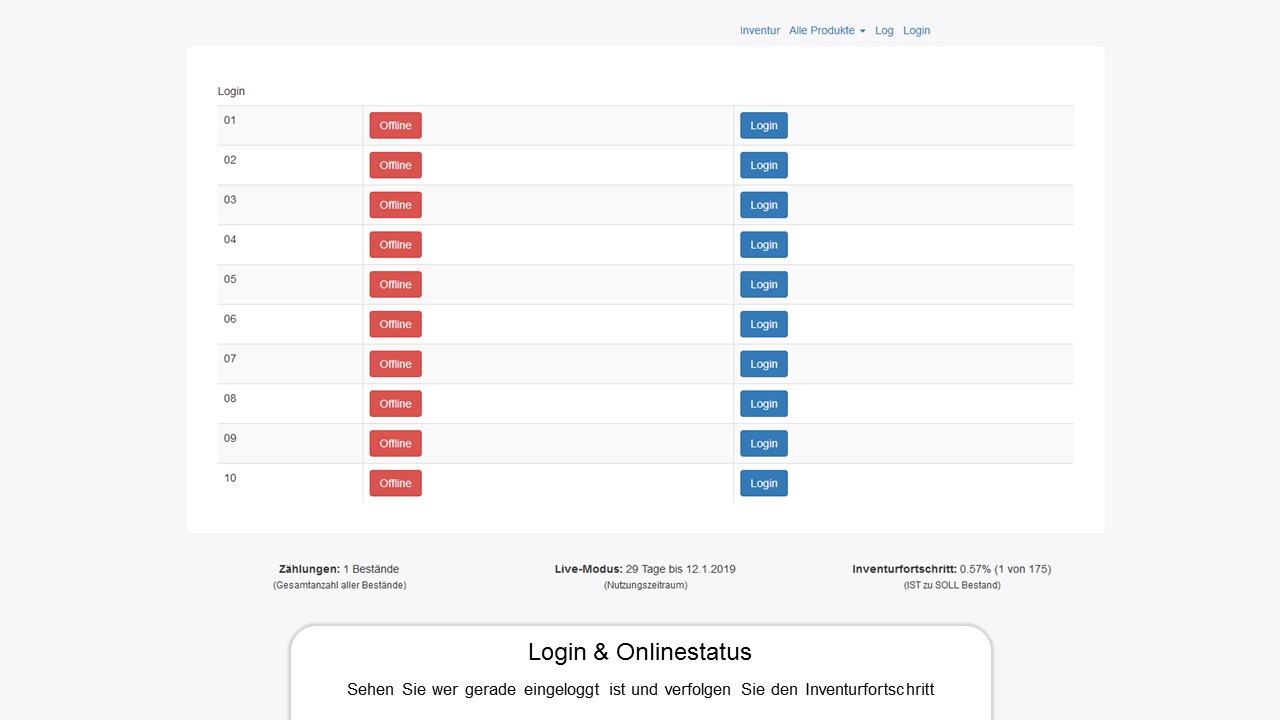
Task: Select Login button for row 05
Action: (x=764, y=285)
